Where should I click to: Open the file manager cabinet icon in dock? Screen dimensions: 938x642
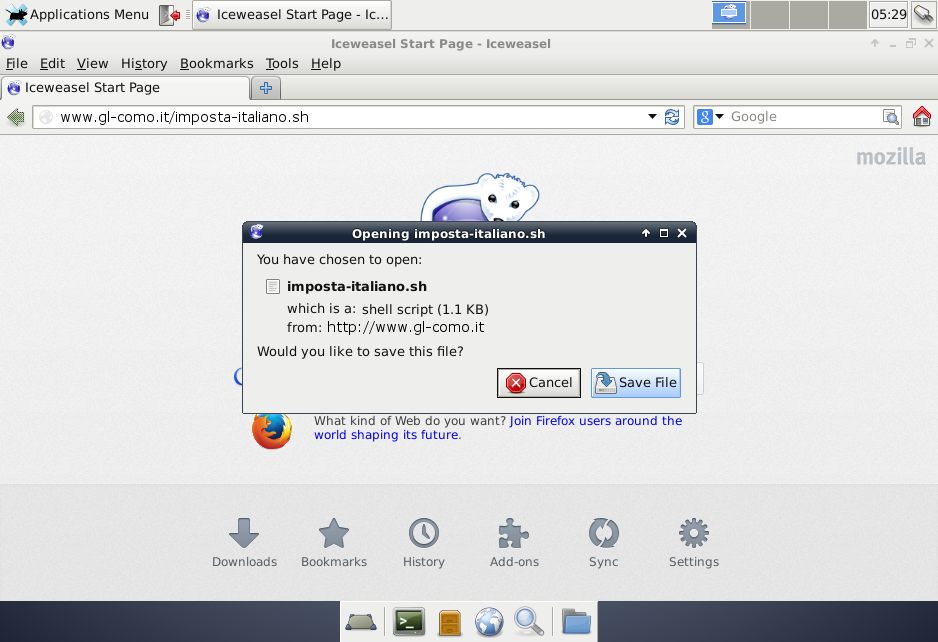(x=449, y=623)
